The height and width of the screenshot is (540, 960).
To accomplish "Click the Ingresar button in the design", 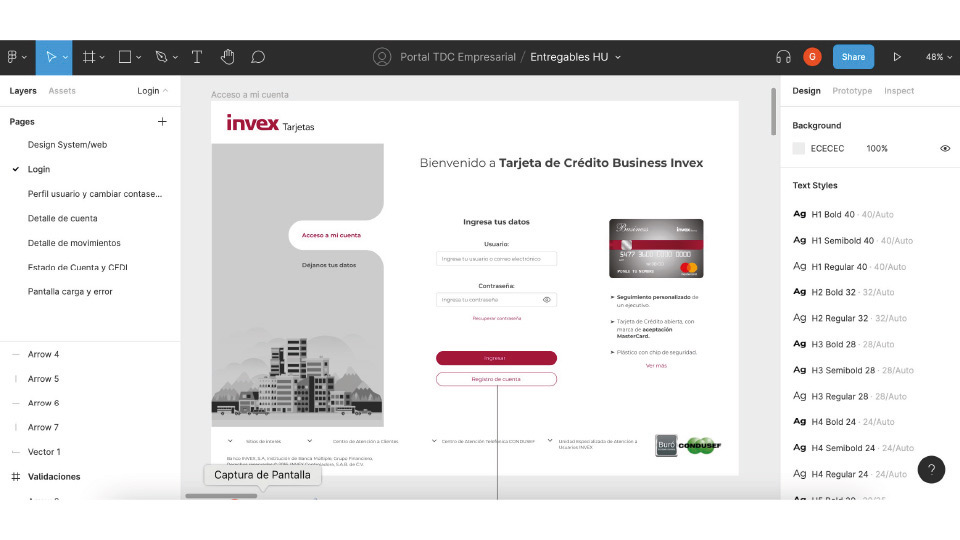I will 497,358.
